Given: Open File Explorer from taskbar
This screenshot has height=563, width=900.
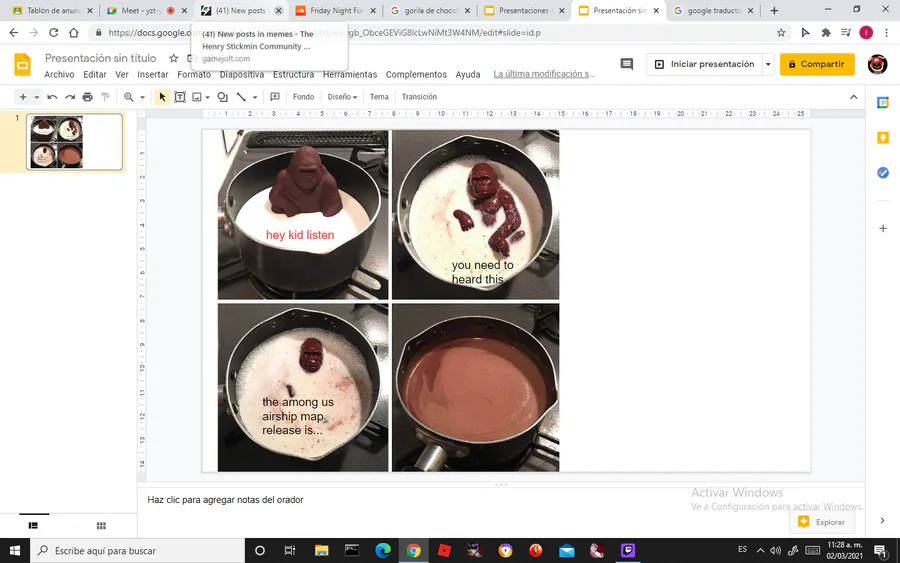Looking at the screenshot, I should (321, 550).
